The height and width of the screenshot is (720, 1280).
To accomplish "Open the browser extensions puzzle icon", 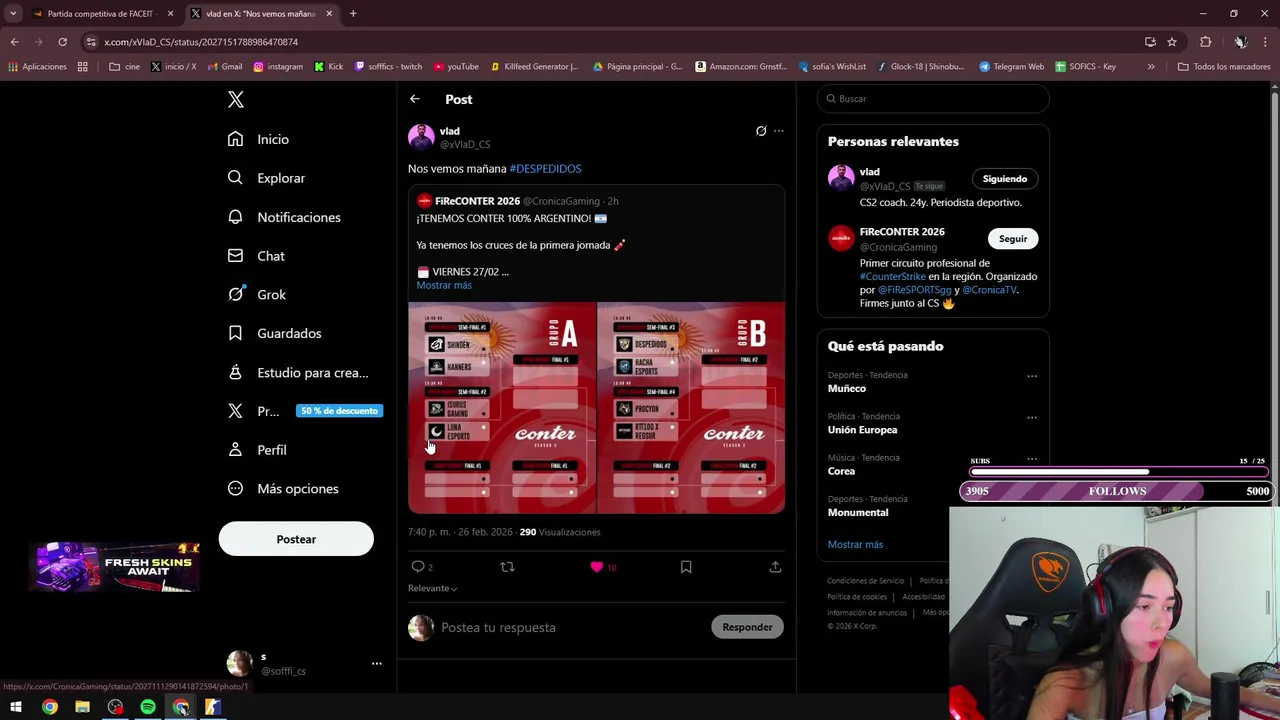I will (1205, 42).
